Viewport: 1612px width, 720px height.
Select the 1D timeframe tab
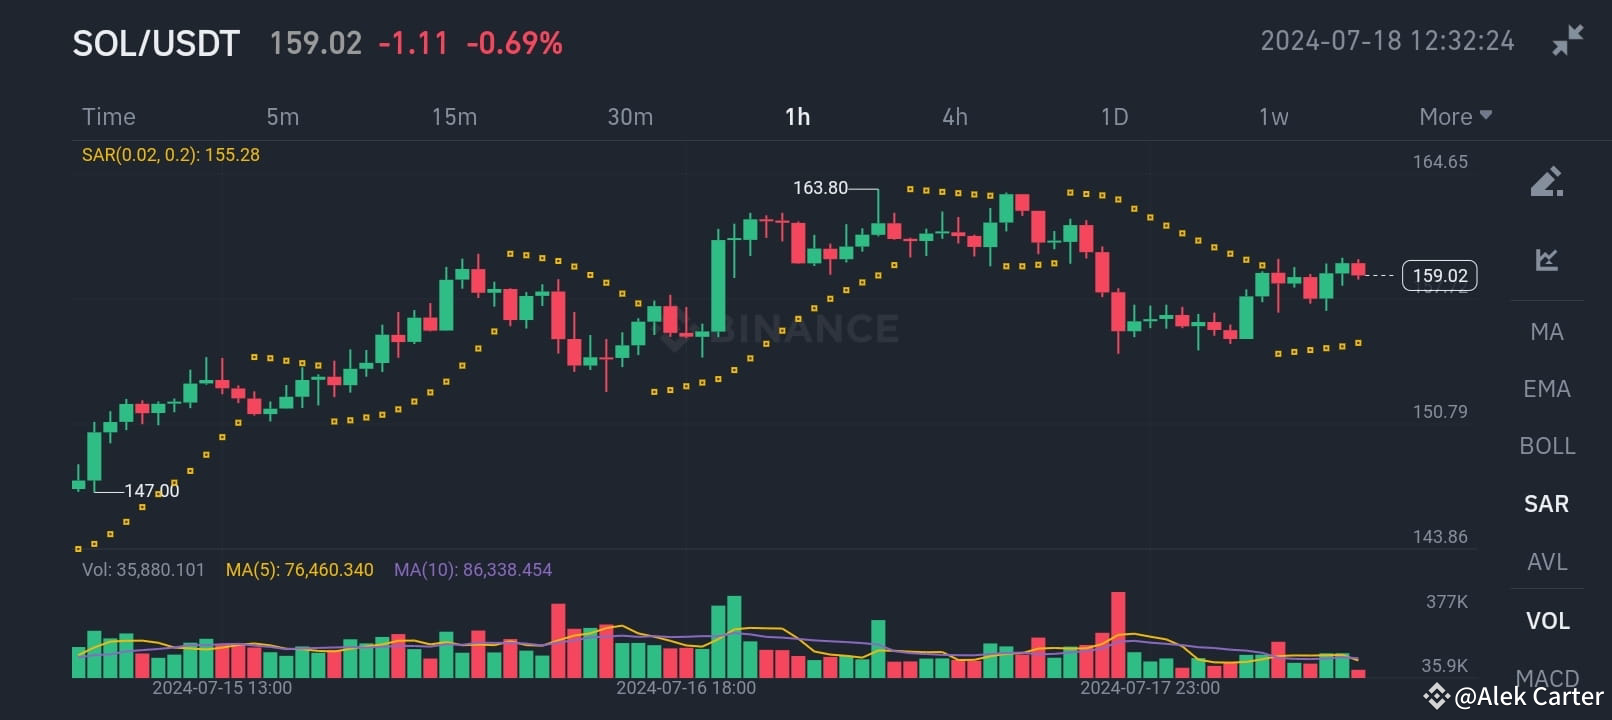tap(1113, 116)
